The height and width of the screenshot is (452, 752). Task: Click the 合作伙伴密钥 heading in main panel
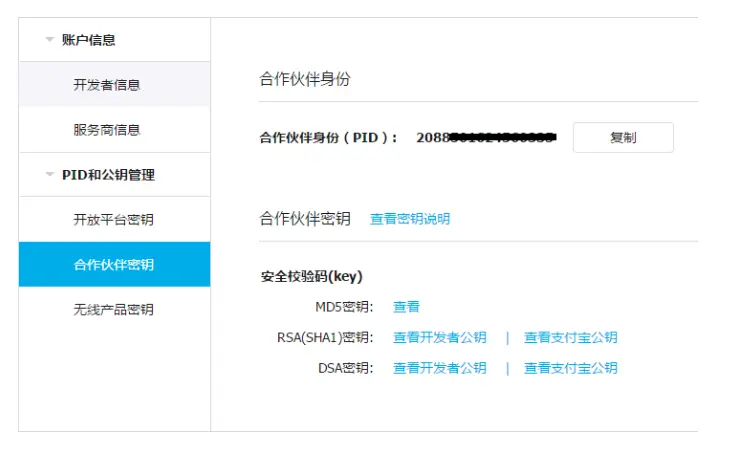[305, 218]
